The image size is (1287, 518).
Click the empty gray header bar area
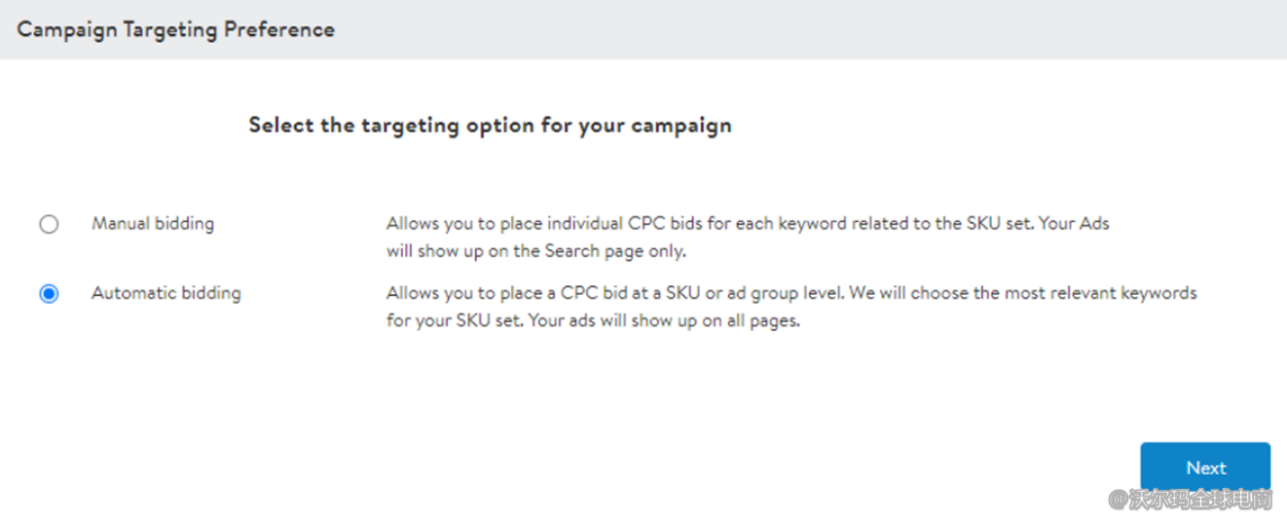tap(800, 29)
